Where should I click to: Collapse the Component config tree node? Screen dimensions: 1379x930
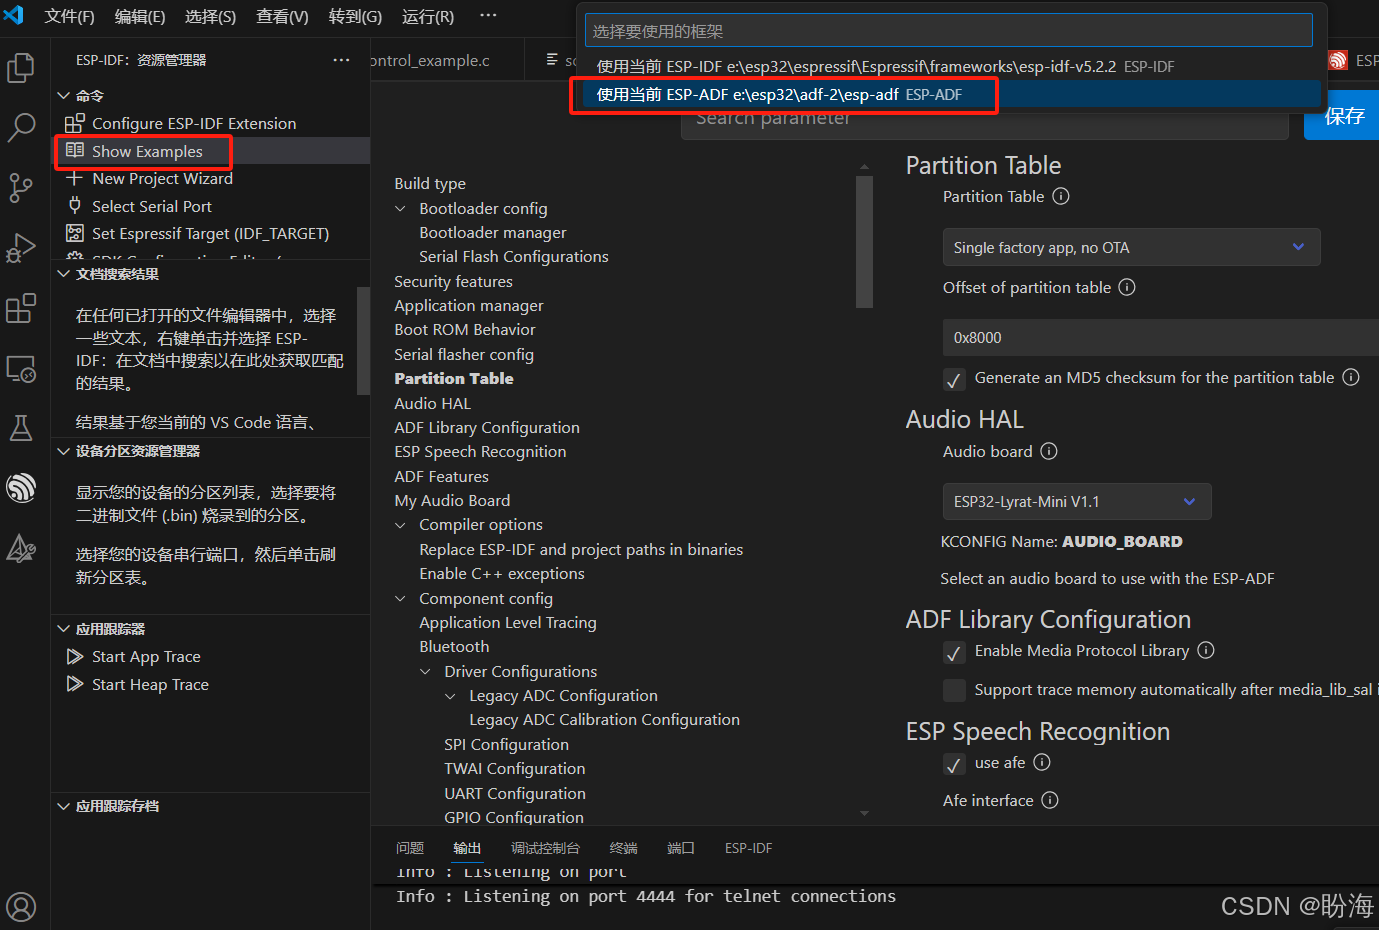(401, 598)
